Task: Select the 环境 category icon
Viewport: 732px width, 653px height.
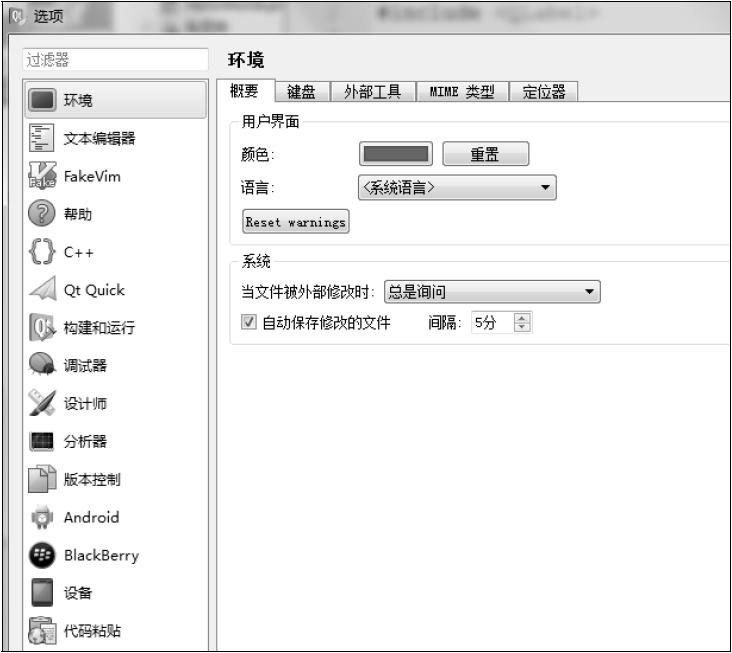Action: [42, 100]
